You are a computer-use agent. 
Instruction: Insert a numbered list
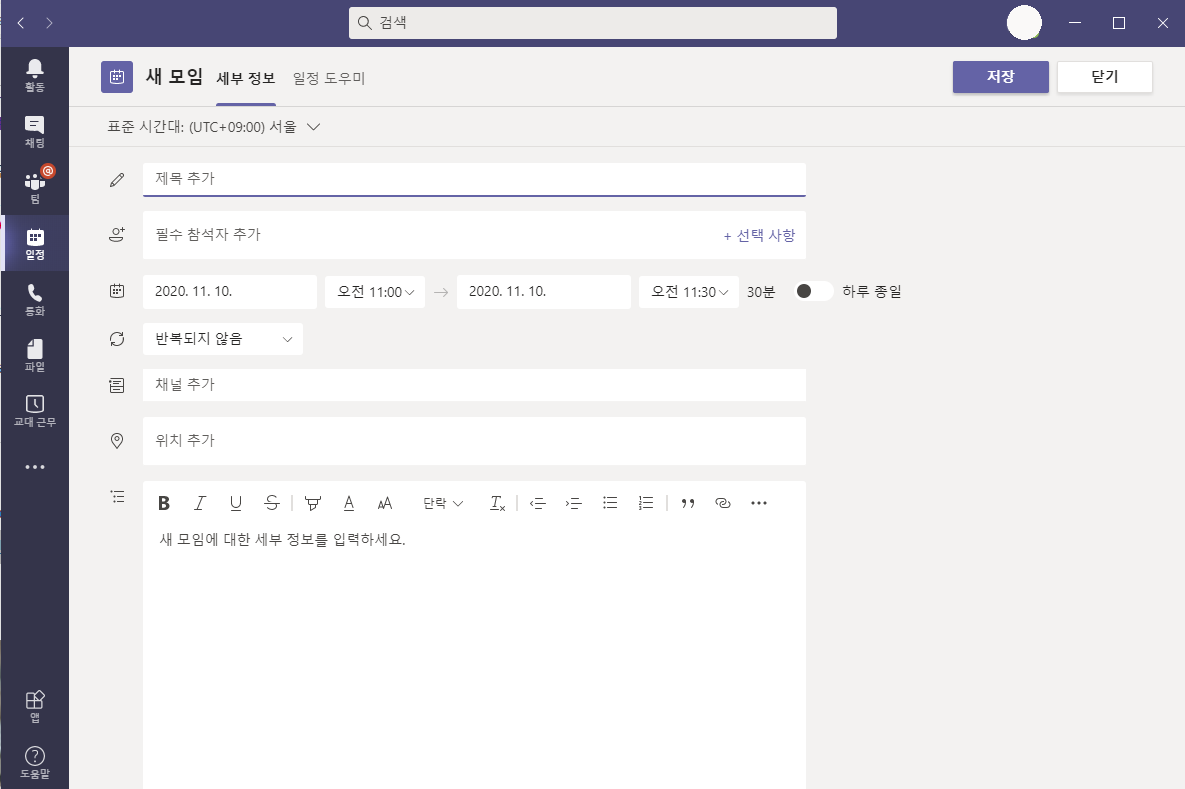coord(645,503)
